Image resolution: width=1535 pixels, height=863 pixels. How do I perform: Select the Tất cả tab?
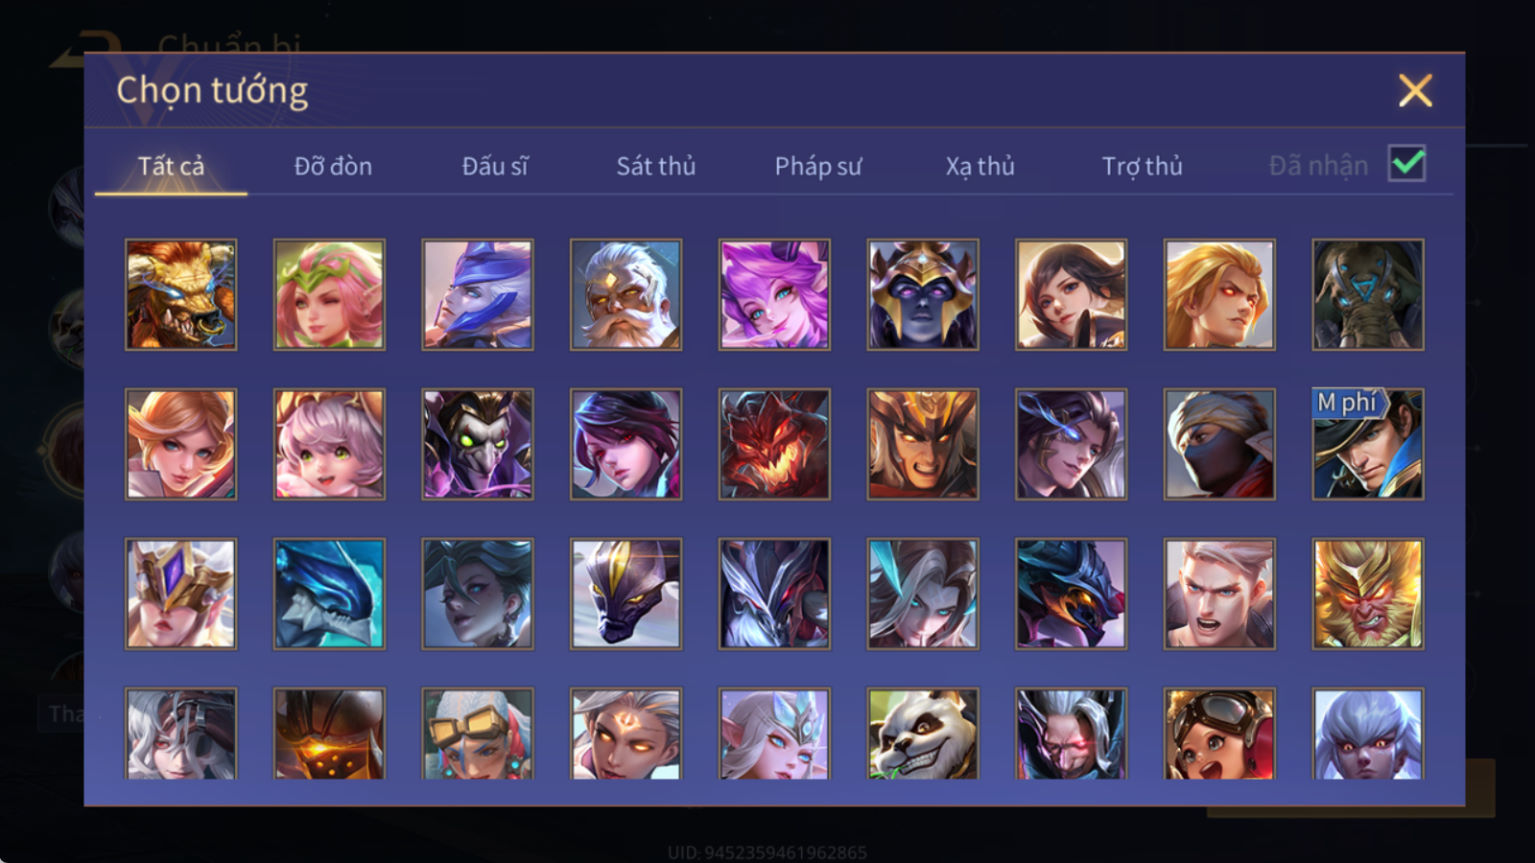point(171,166)
